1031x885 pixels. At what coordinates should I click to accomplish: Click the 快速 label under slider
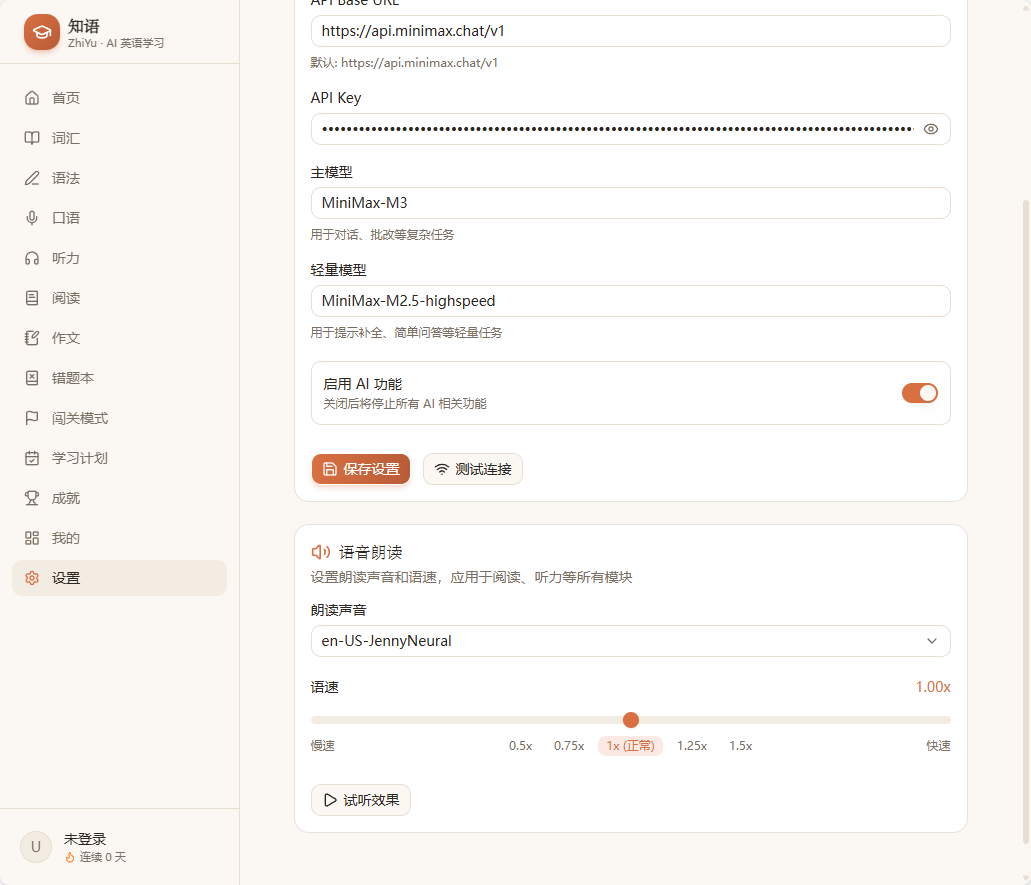point(938,746)
